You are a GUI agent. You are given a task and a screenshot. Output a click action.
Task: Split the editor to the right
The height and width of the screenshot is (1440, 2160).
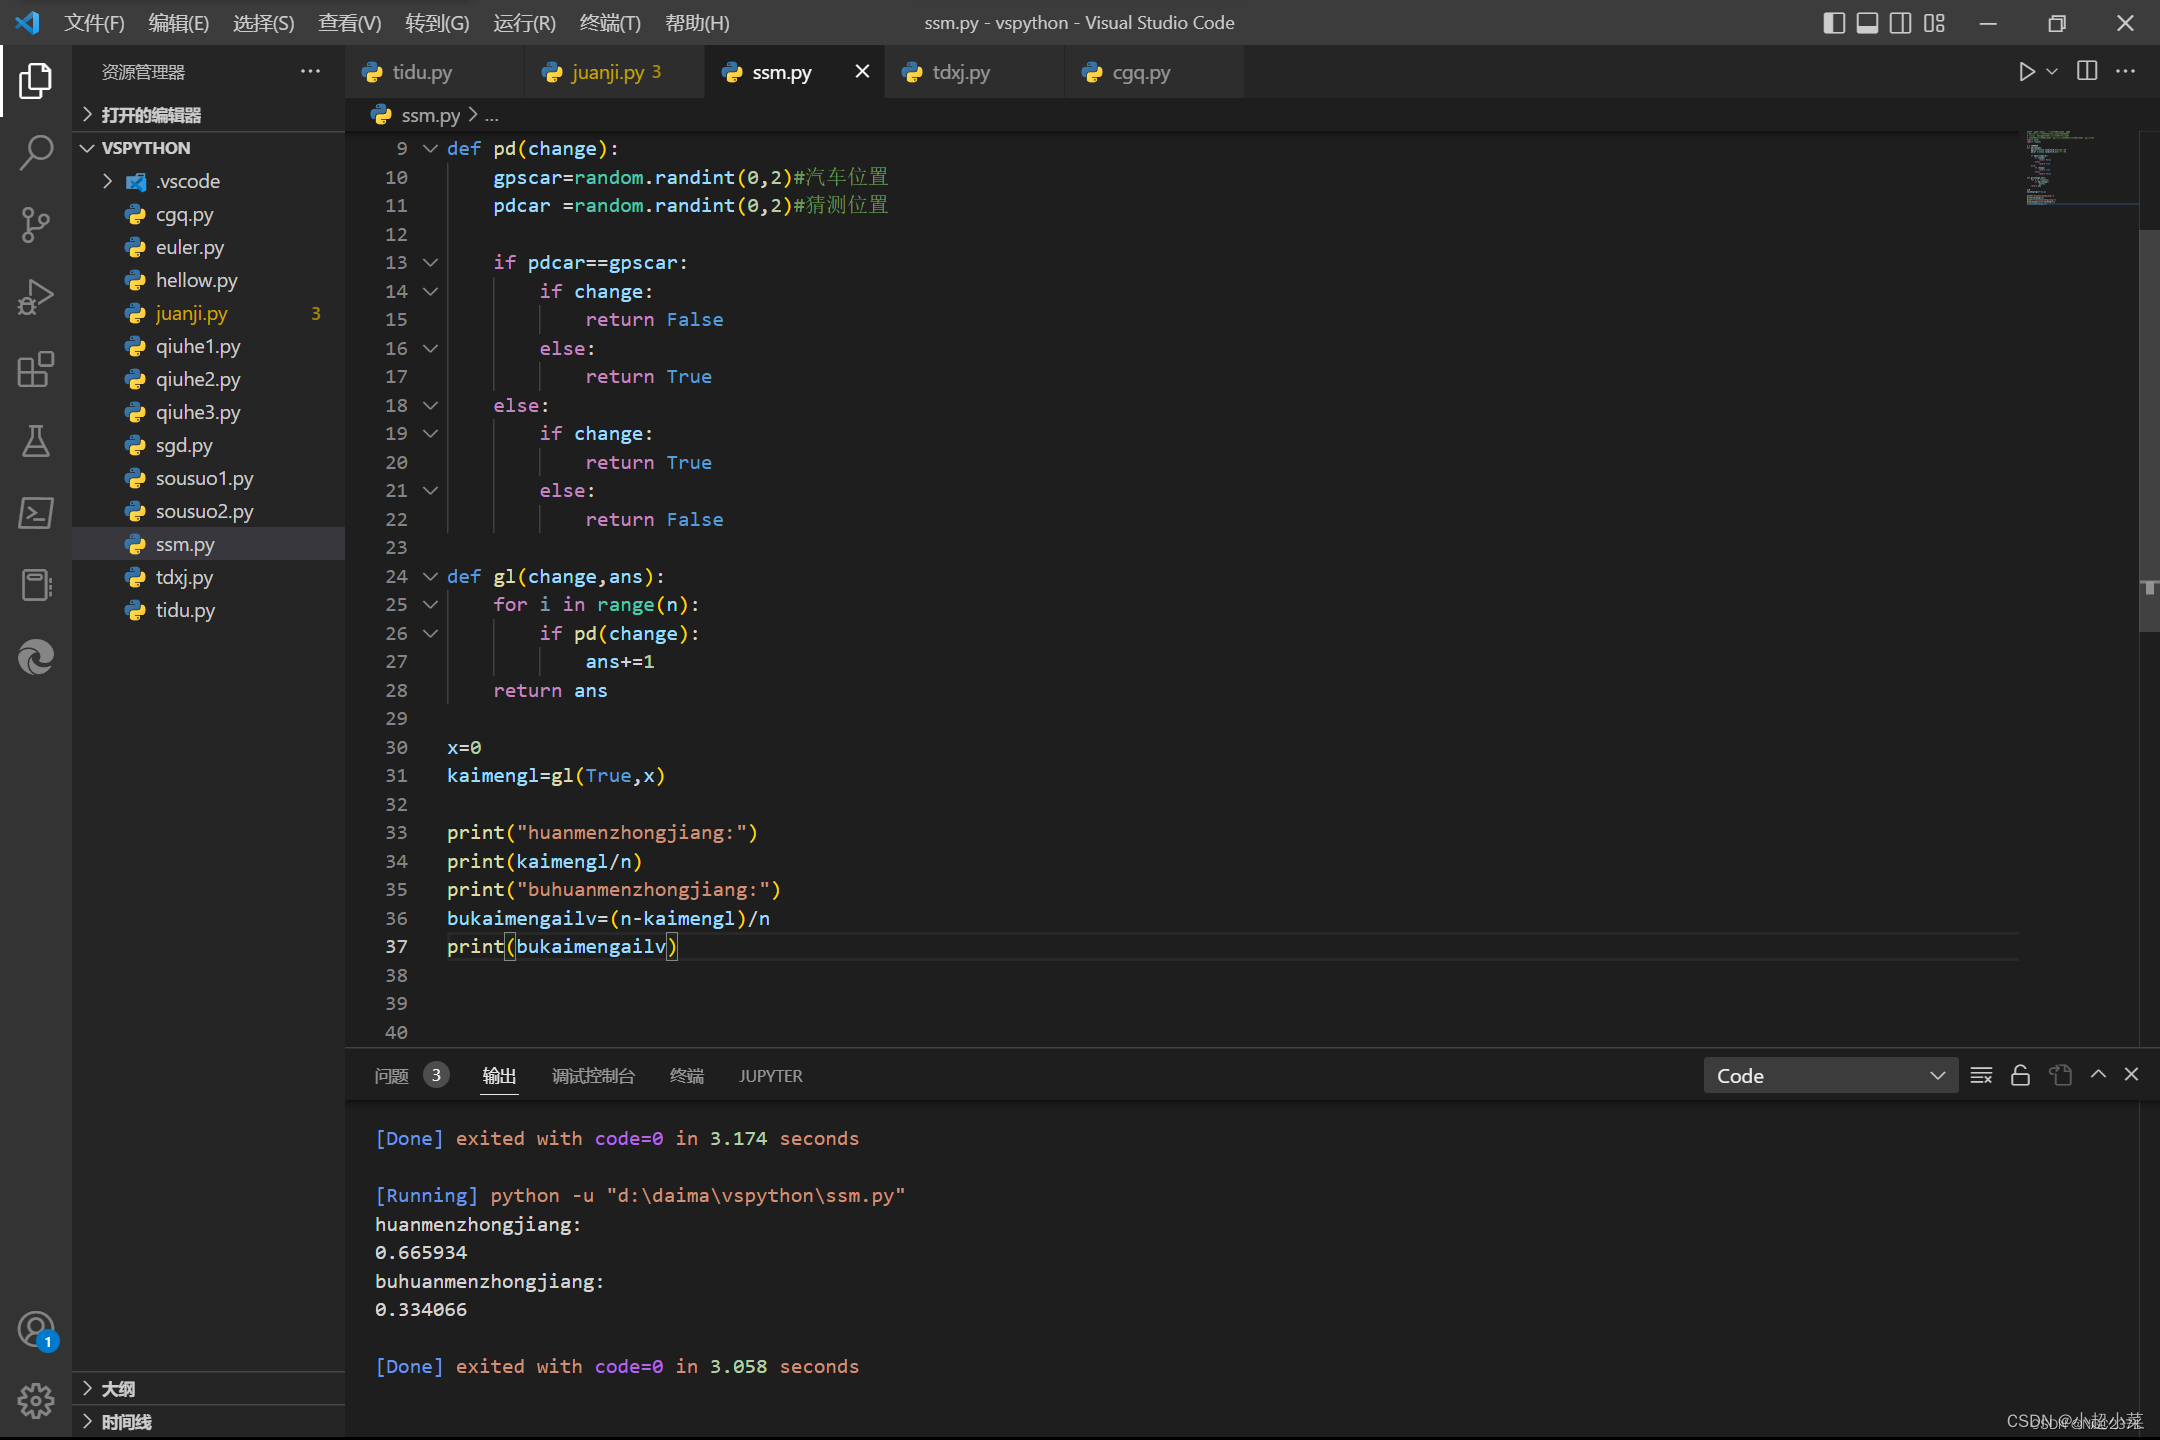point(2087,71)
